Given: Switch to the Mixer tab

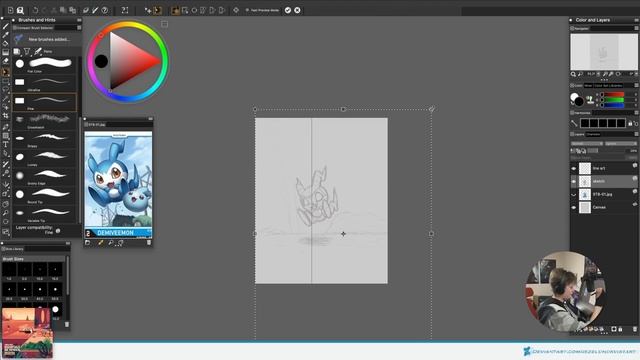Looking at the screenshot, I should [x=588, y=85].
